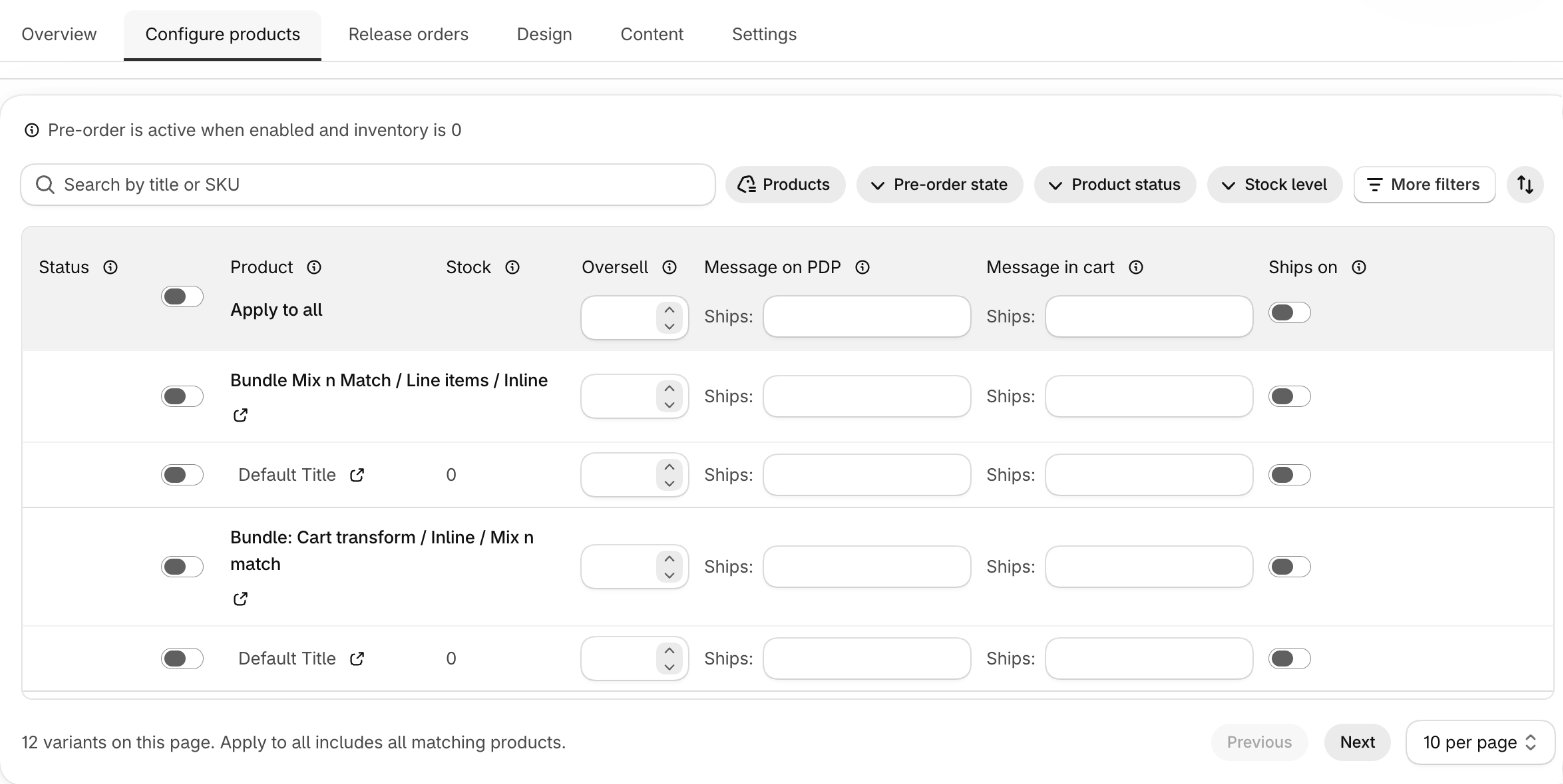Go to Next page of variants
The width and height of the screenshot is (1563, 784).
(x=1357, y=742)
